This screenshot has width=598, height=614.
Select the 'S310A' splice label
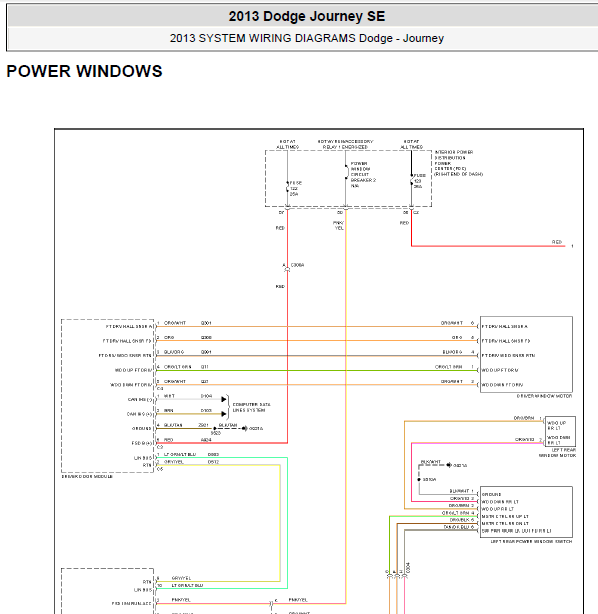point(429,480)
